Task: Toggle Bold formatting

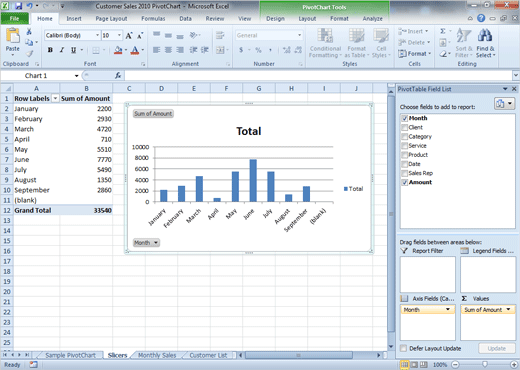Action: [50, 50]
